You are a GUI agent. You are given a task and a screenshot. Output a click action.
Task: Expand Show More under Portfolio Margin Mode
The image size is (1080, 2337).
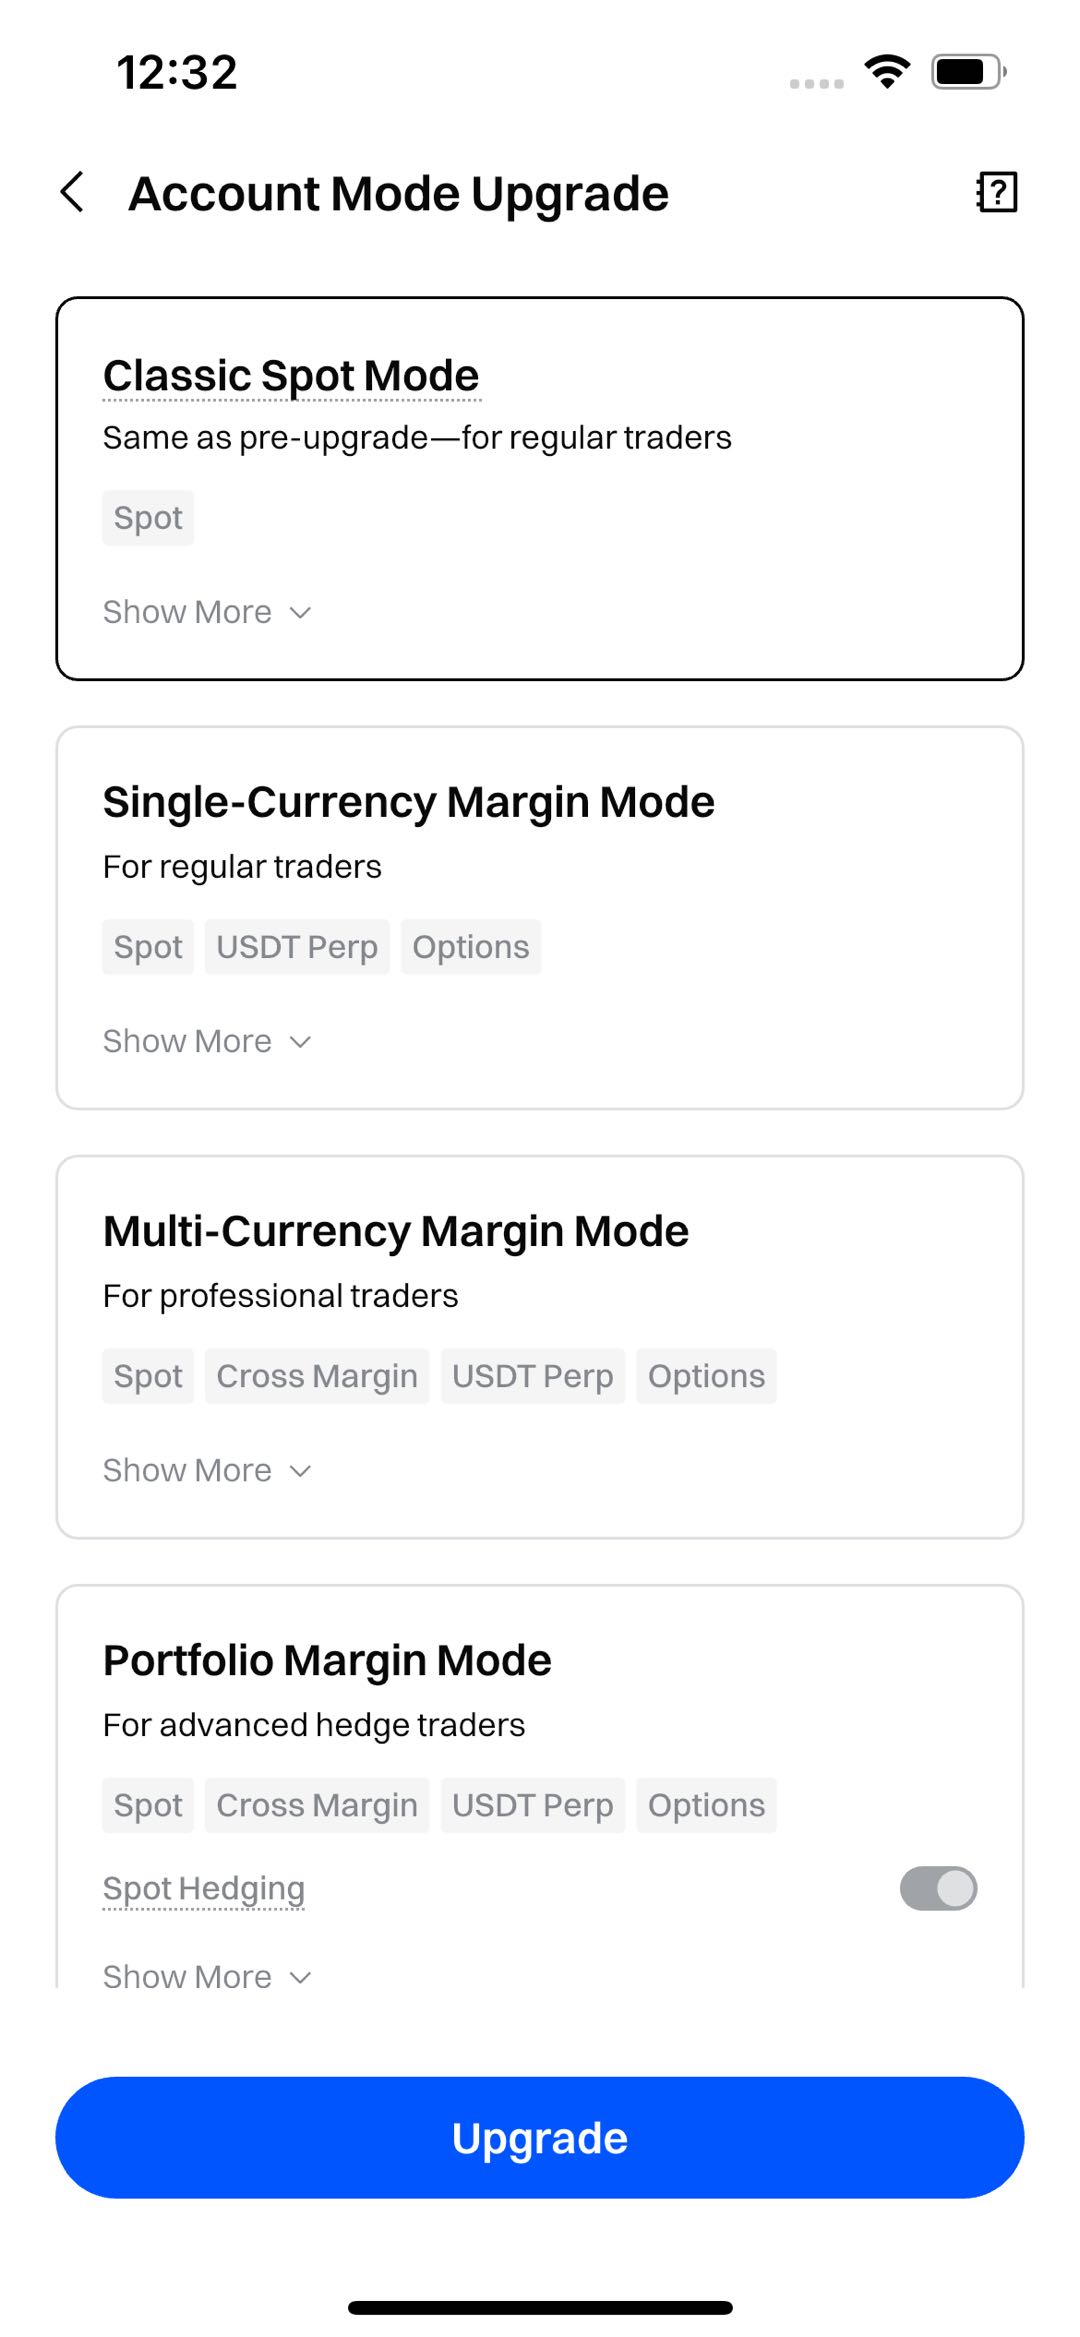[207, 1975]
